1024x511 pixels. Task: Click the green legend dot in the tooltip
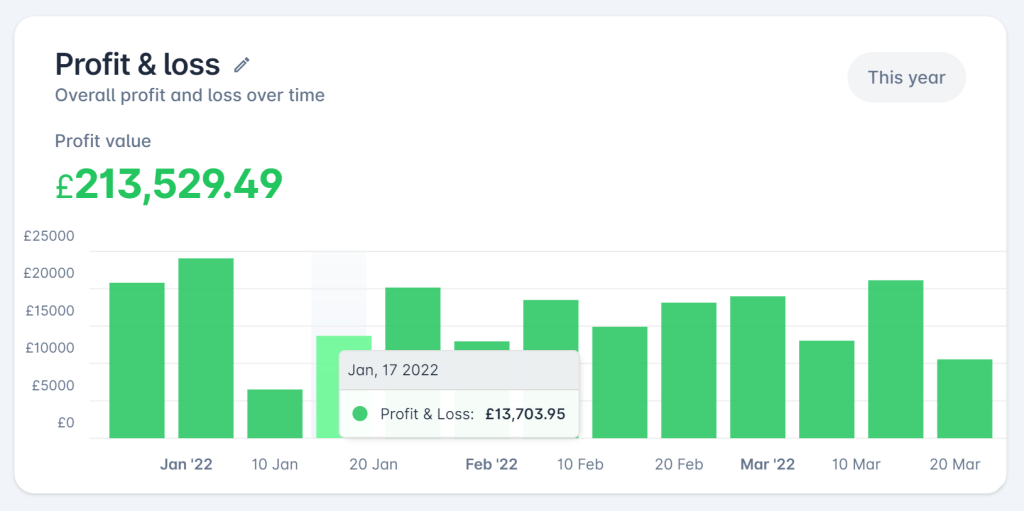(x=360, y=414)
